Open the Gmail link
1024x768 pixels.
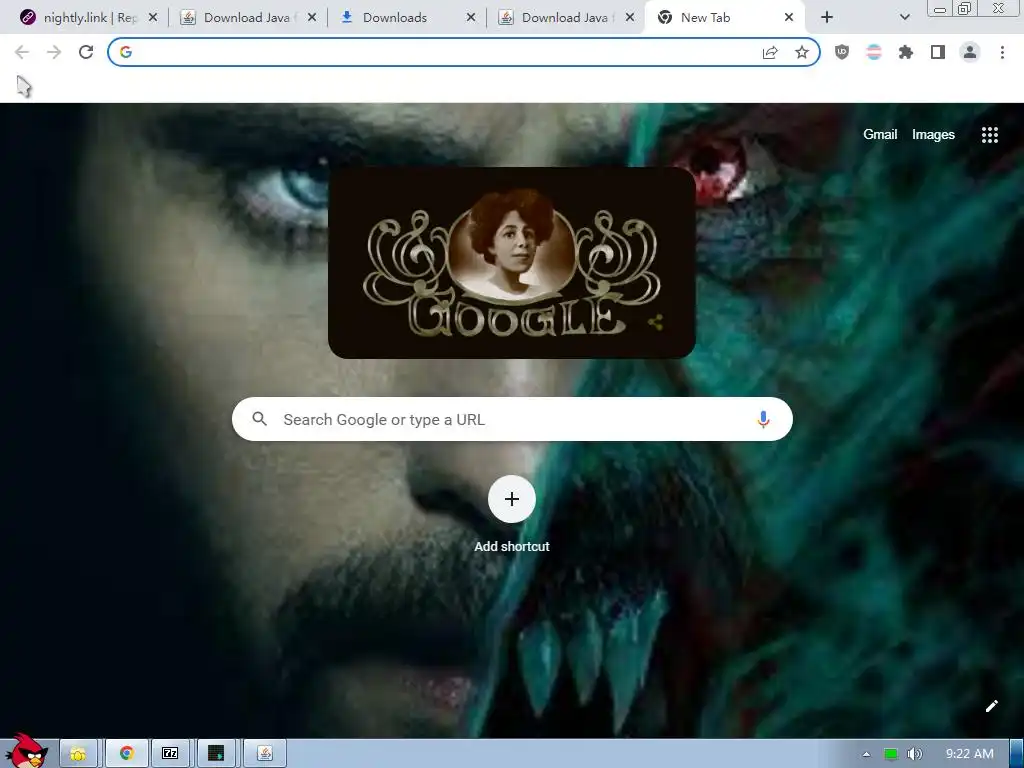(880, 135)
